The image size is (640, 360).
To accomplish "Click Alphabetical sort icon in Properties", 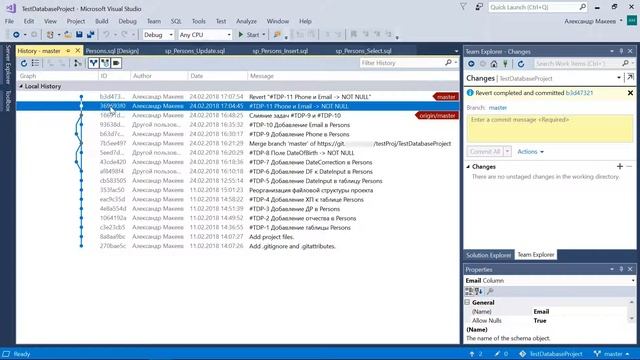I will click(478, 291).
